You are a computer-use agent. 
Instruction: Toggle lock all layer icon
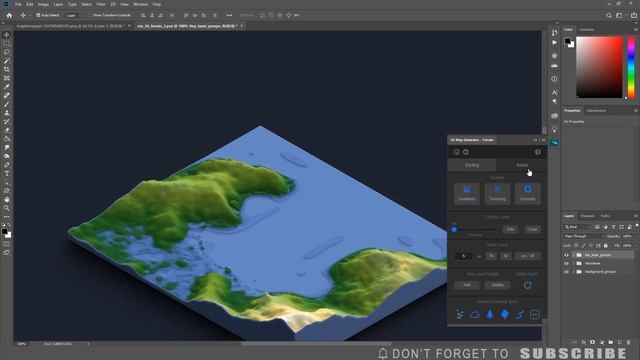[x=605, y=245]
